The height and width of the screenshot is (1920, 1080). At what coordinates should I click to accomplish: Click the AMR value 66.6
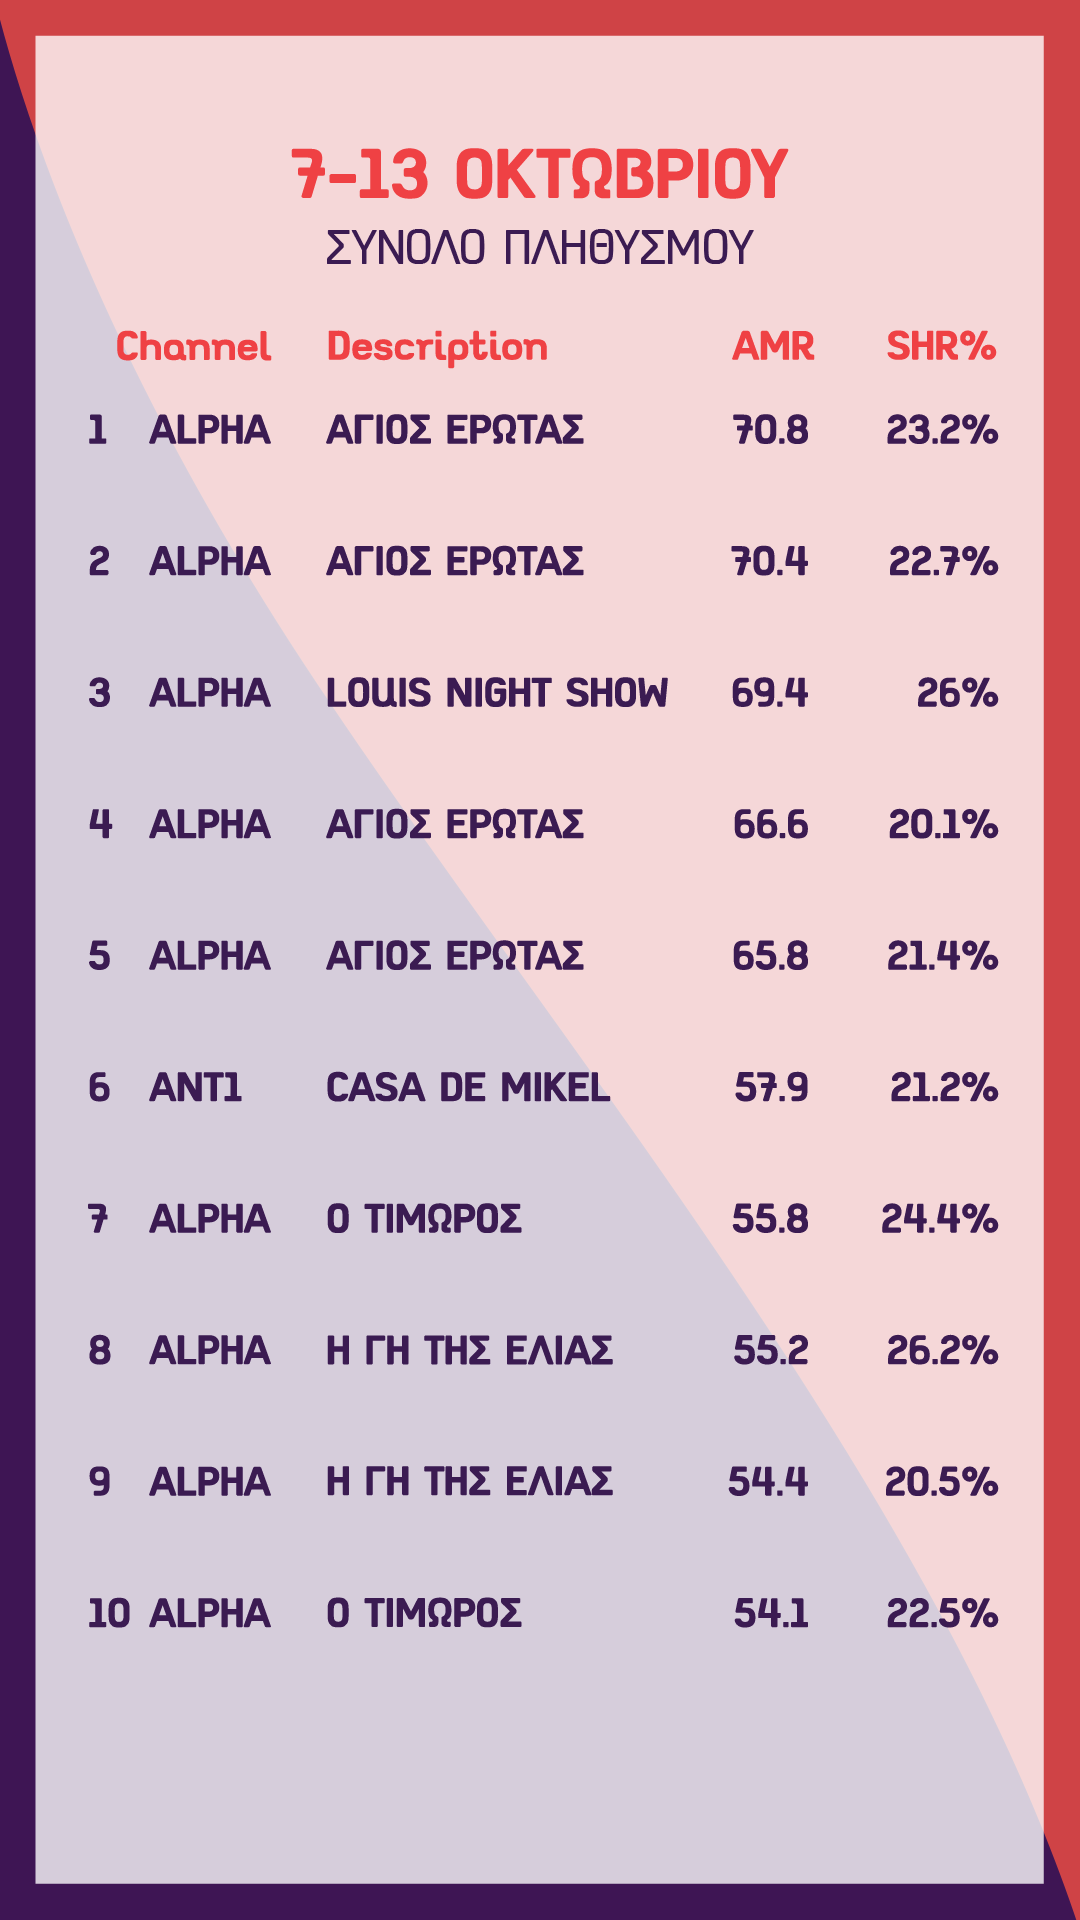tap(770, 825)
